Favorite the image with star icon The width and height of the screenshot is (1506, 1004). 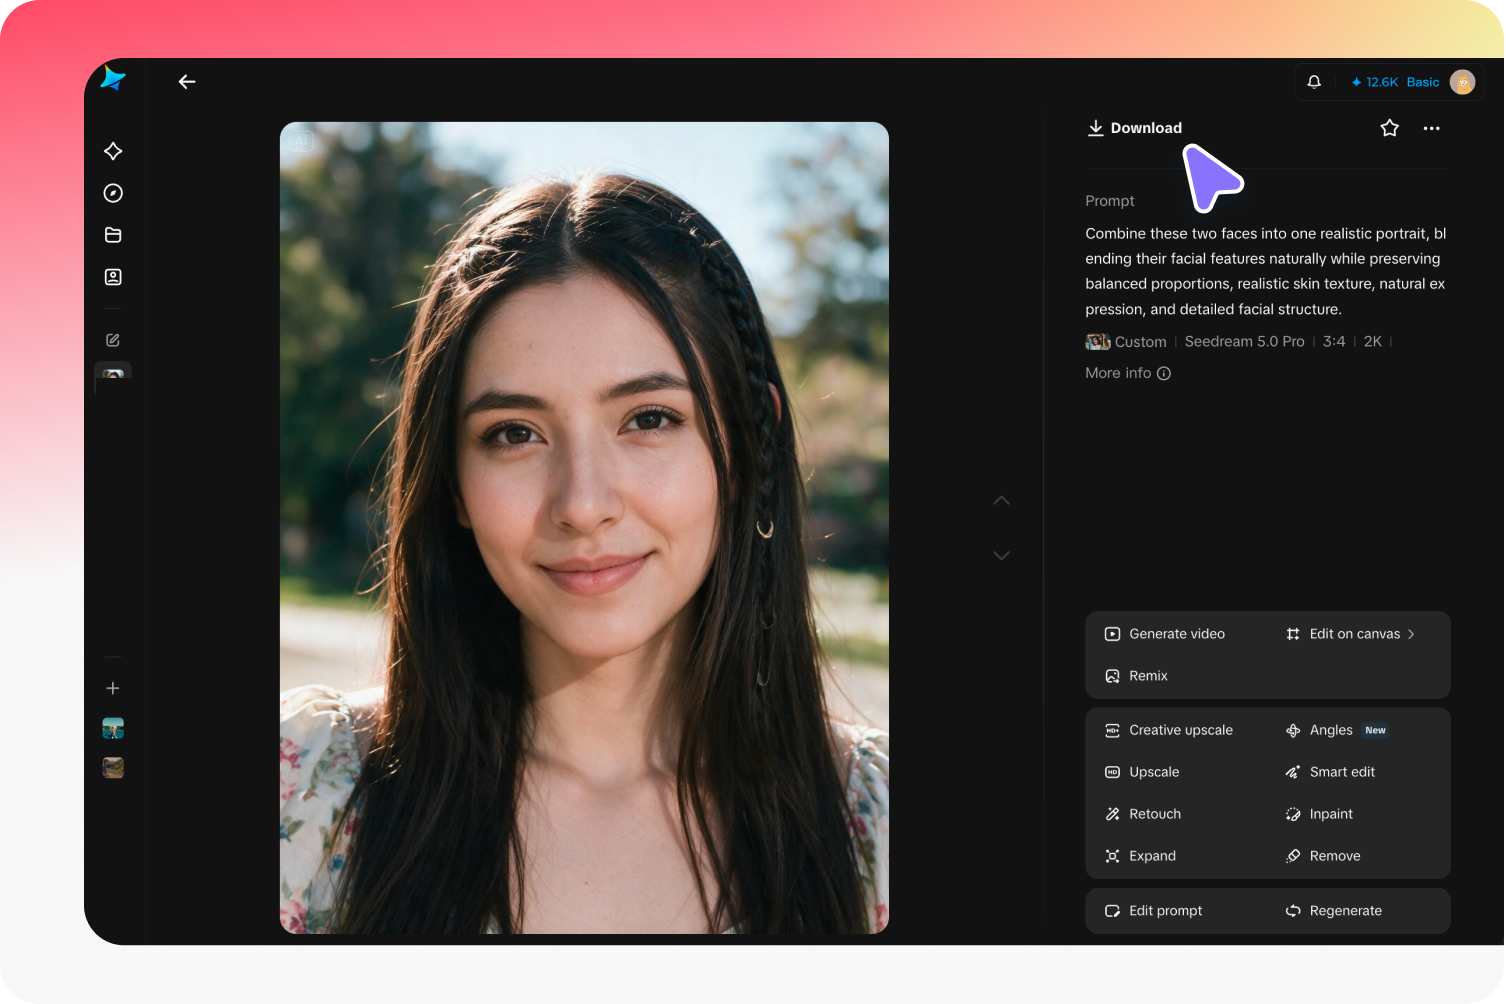[1389, 128]
